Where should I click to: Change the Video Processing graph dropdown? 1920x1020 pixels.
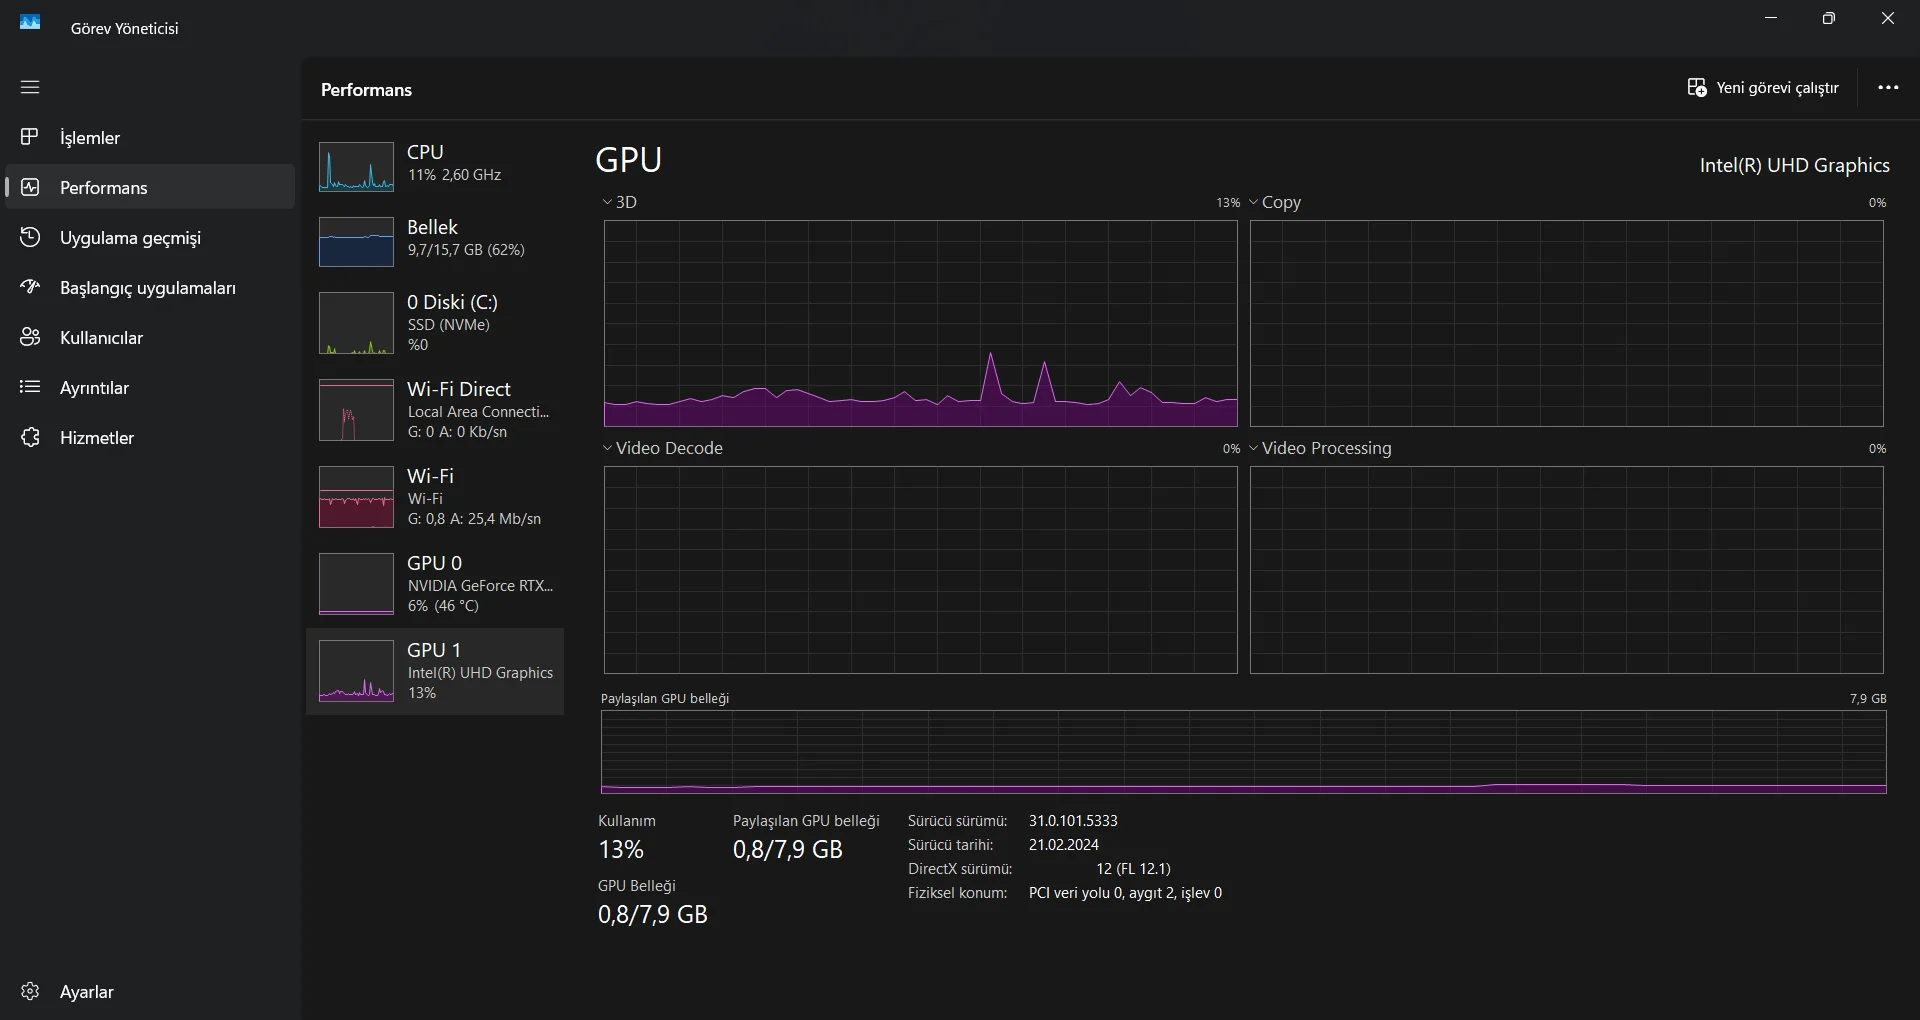pyautogui.click(x=1254, y=448)
